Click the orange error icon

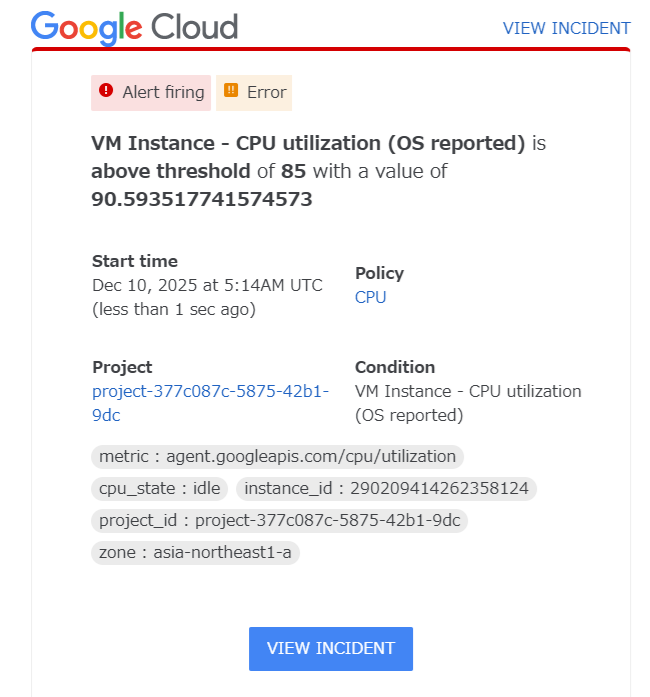pyautogui.click(x=231, y=92)
